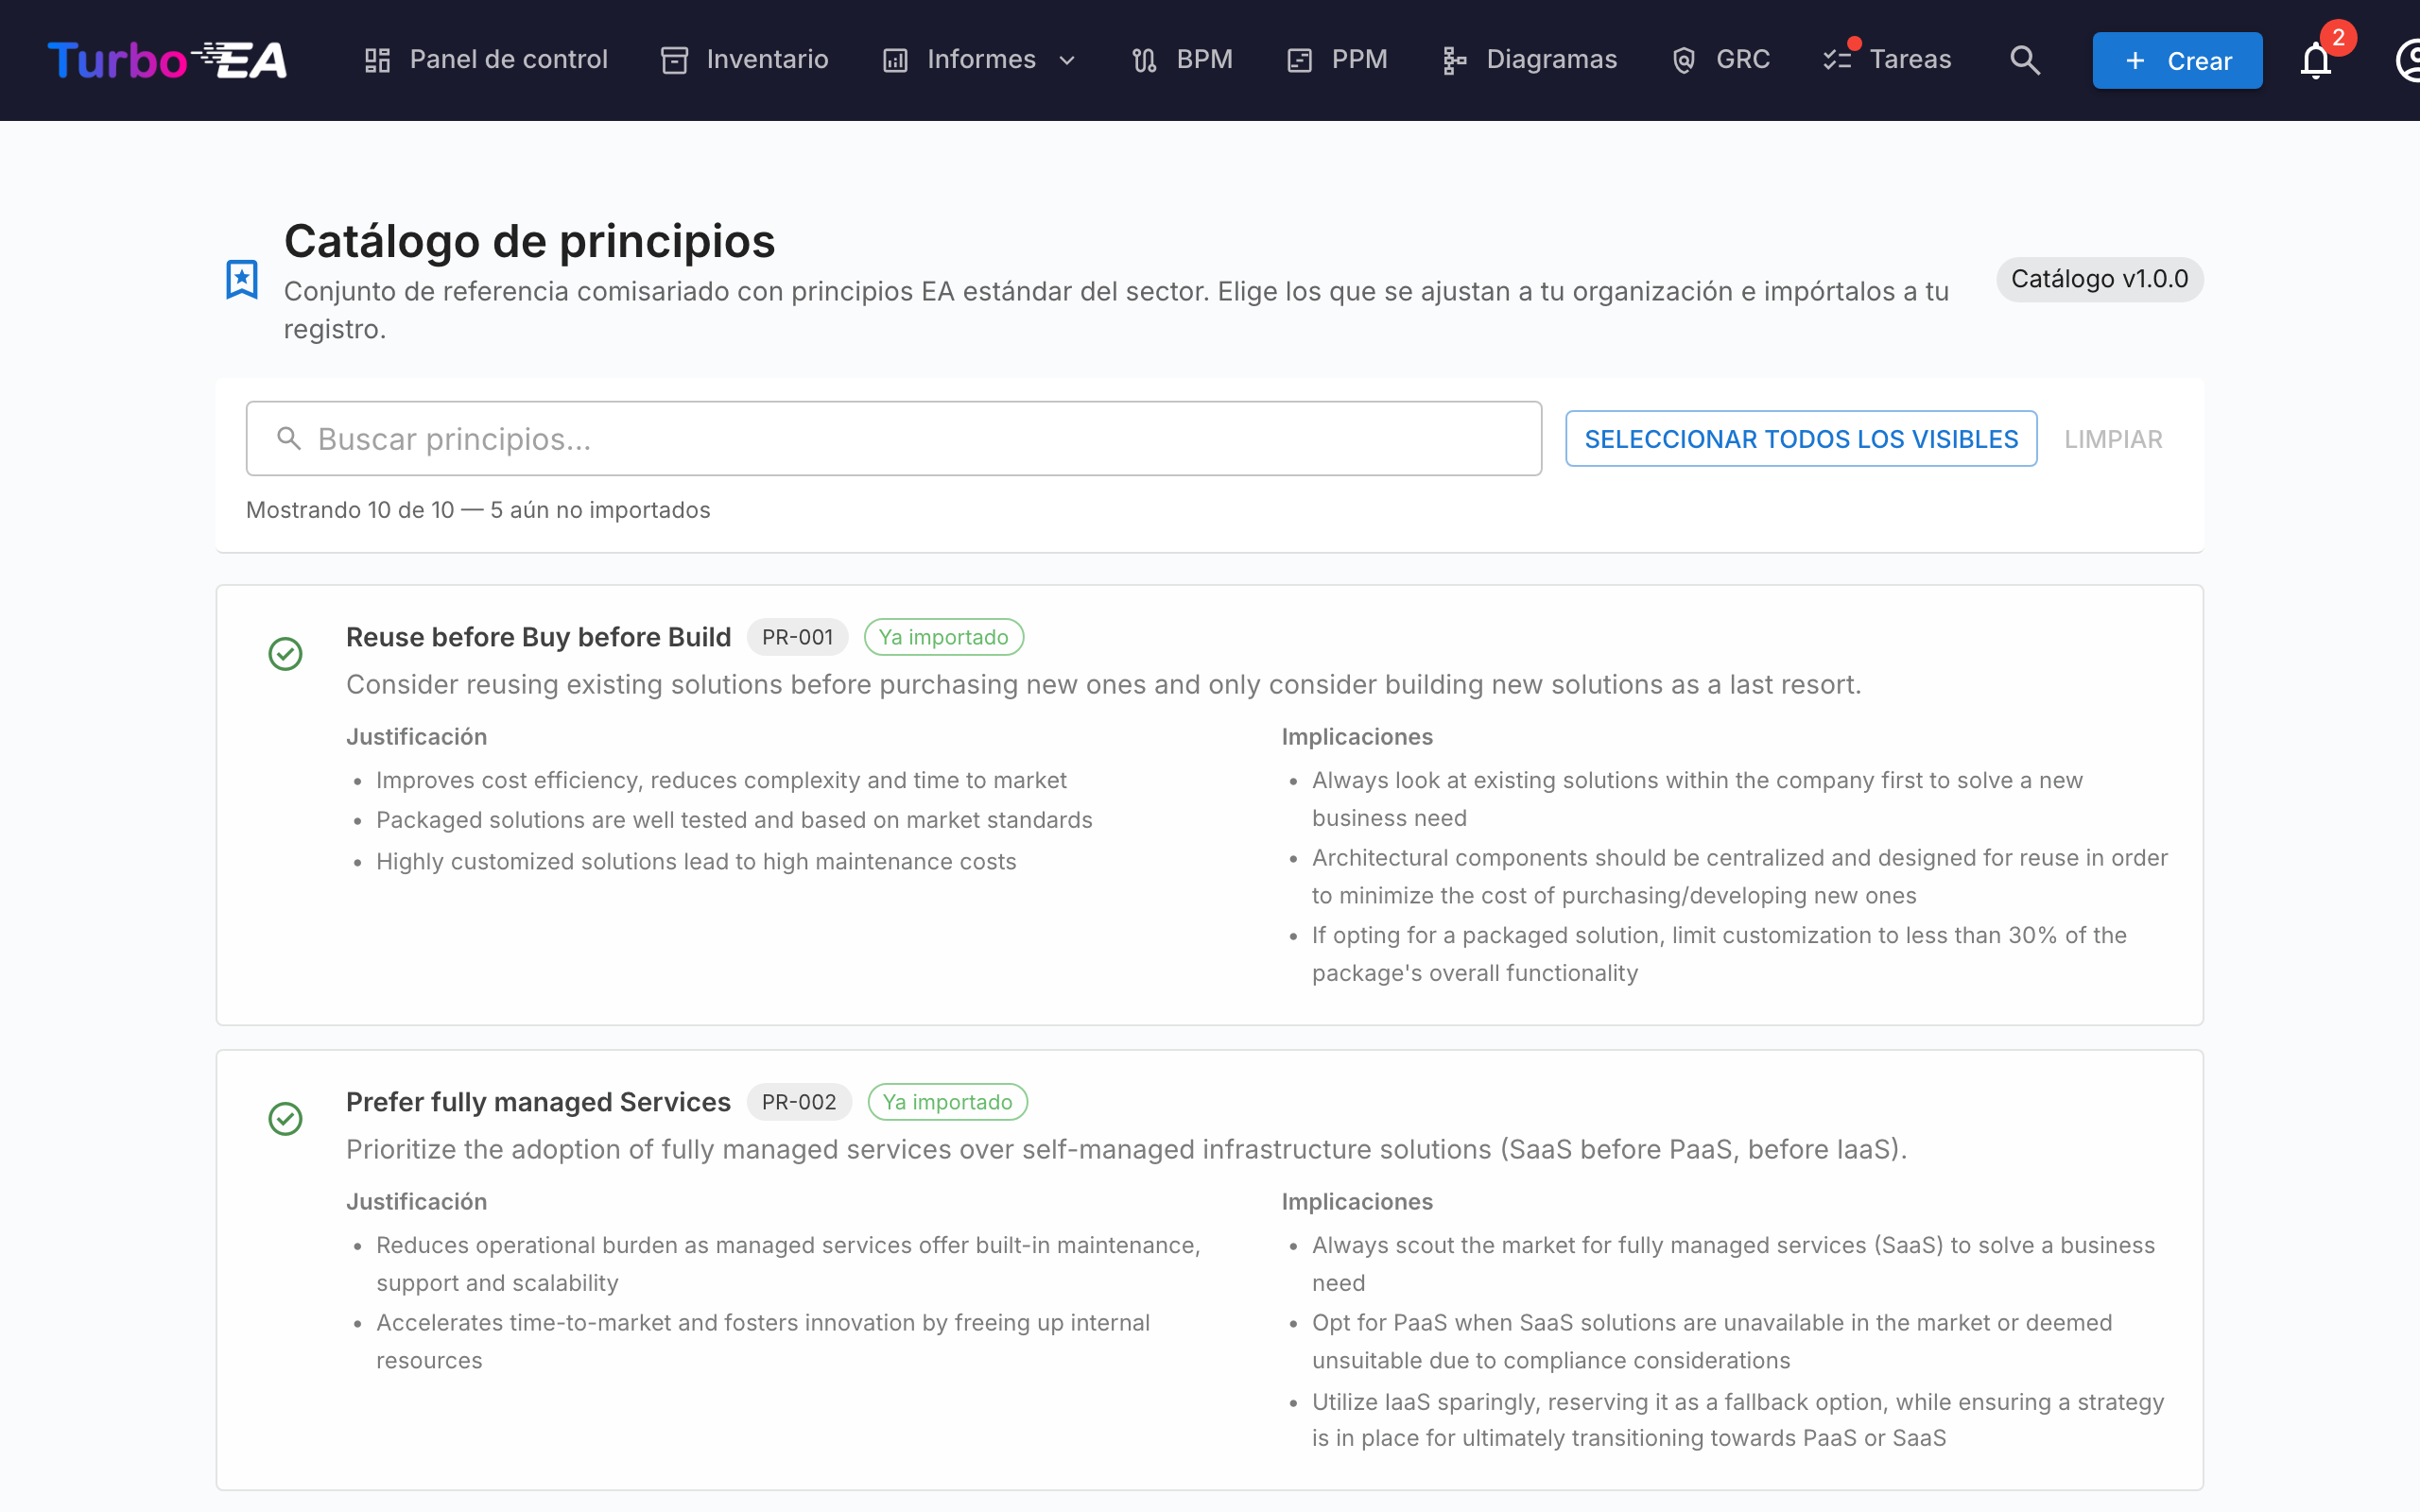
Task: Navigate to Diagramas
Action: tap(1529, 60)
